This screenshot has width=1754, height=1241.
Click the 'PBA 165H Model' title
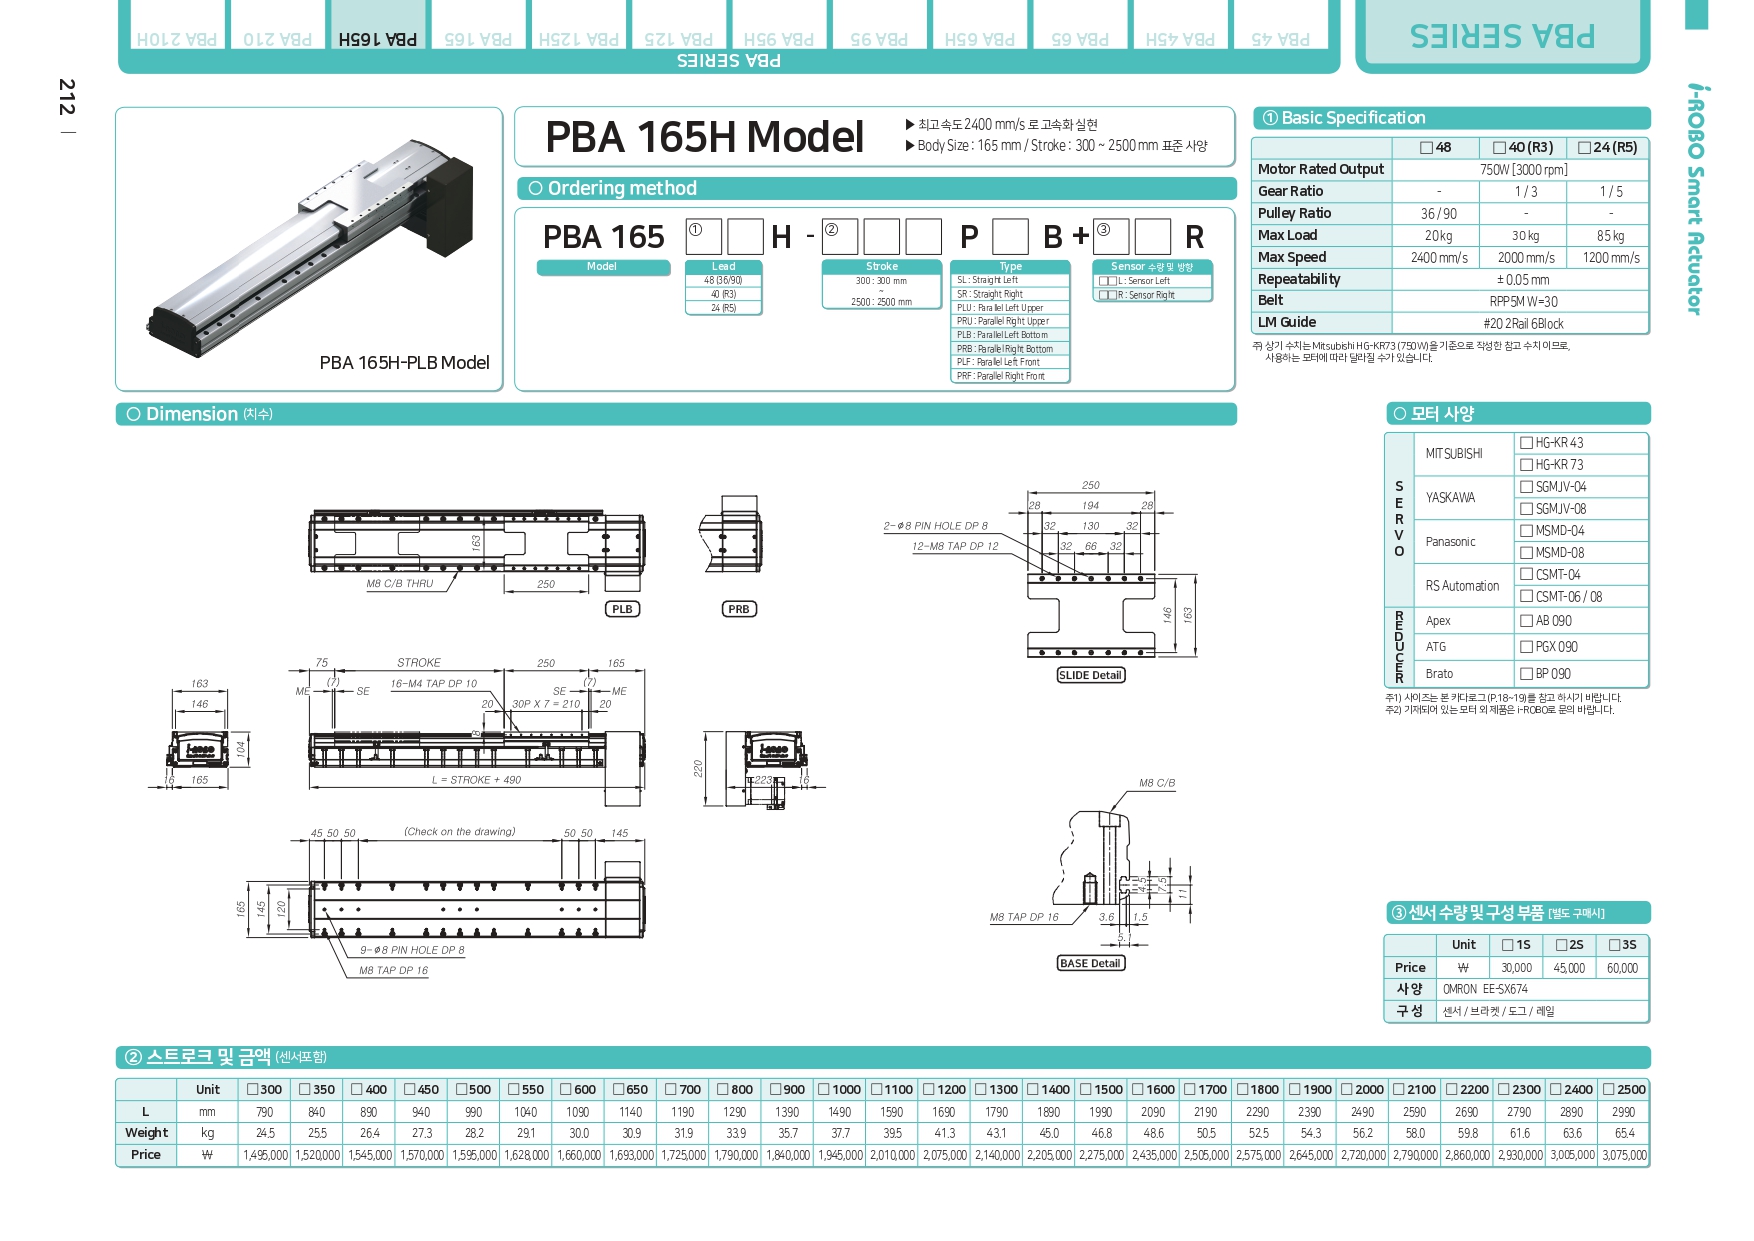pos(704,137)
